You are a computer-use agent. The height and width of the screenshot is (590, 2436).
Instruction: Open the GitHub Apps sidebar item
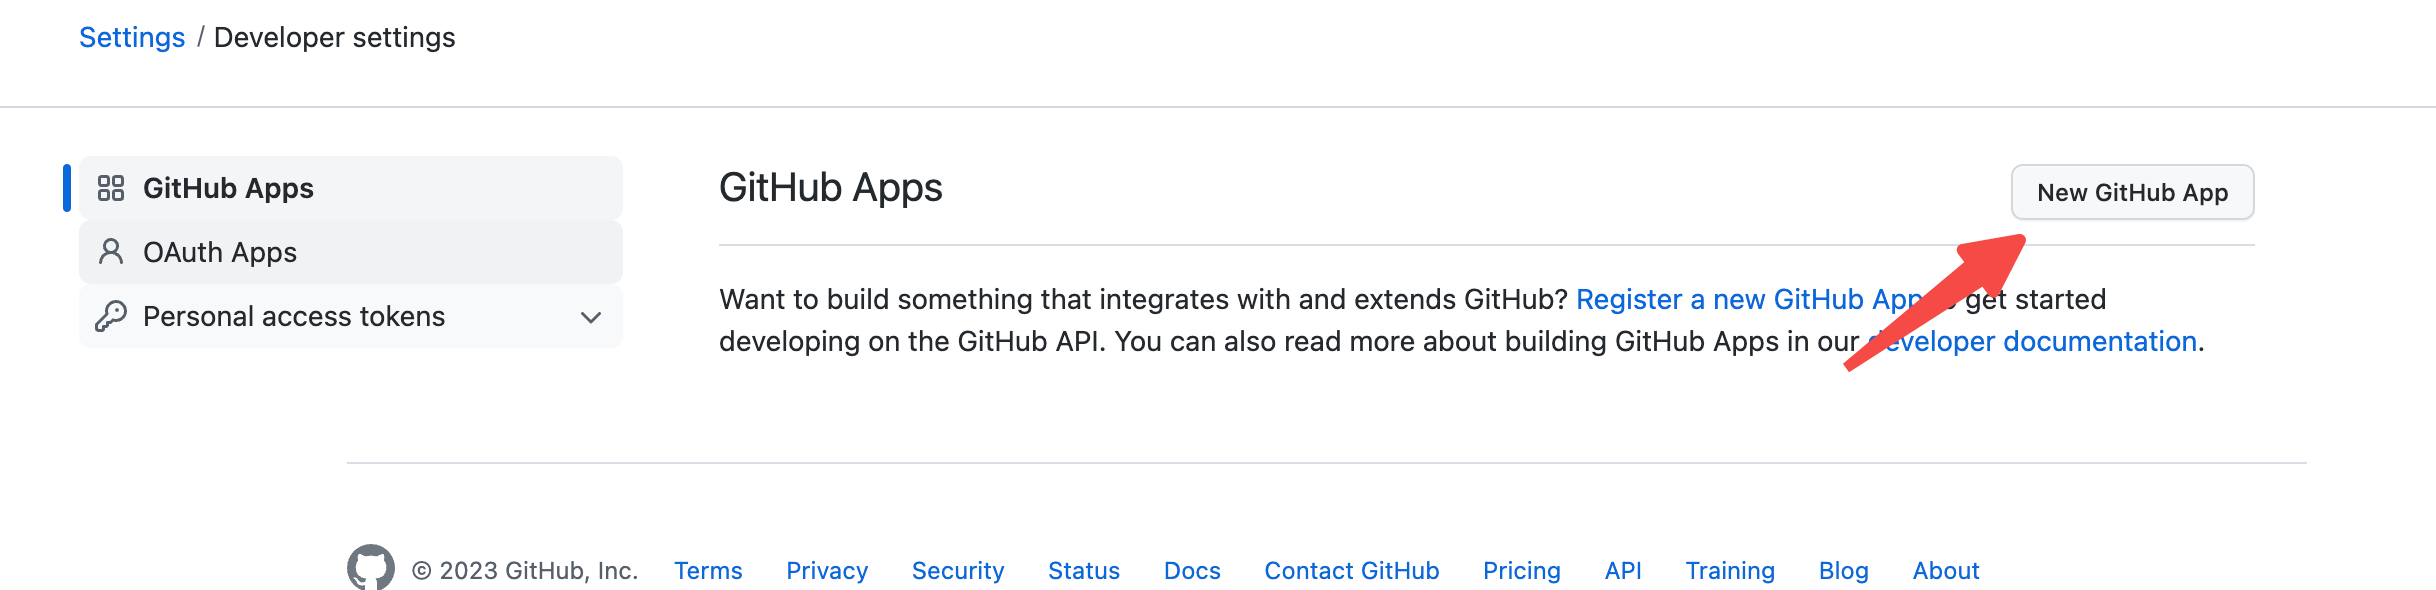coord(228,188)
